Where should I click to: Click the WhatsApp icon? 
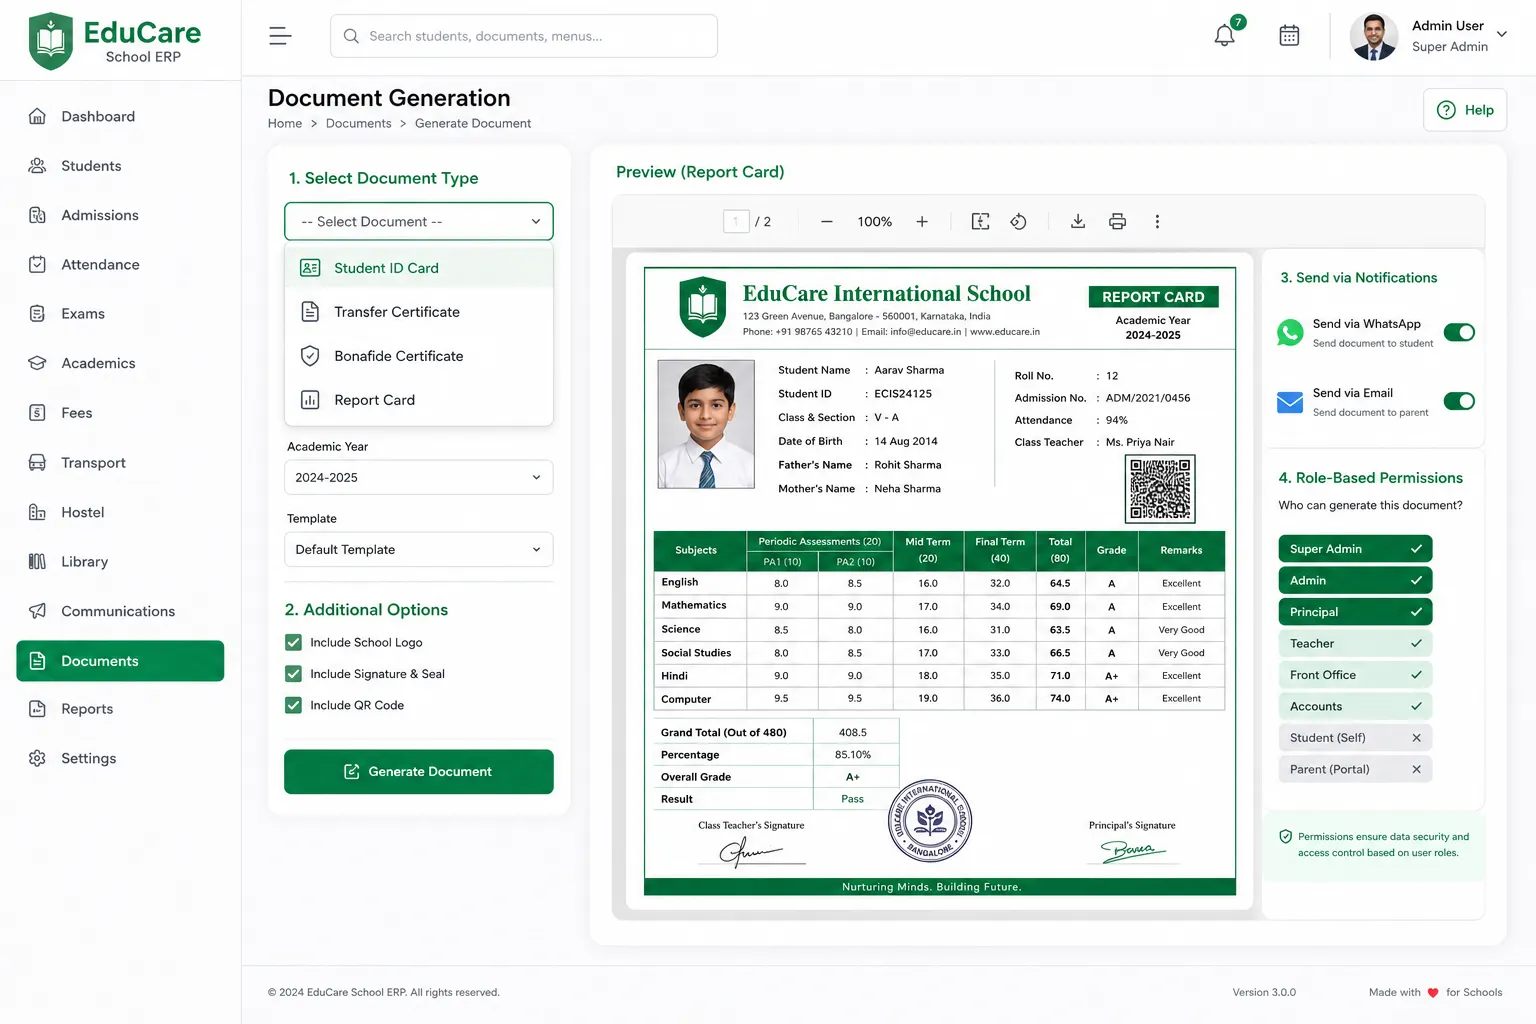pos(1290,332)
